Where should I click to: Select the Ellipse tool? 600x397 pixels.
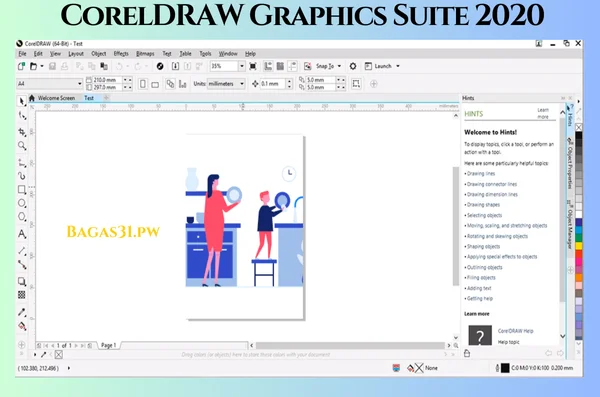click(22, 203)
